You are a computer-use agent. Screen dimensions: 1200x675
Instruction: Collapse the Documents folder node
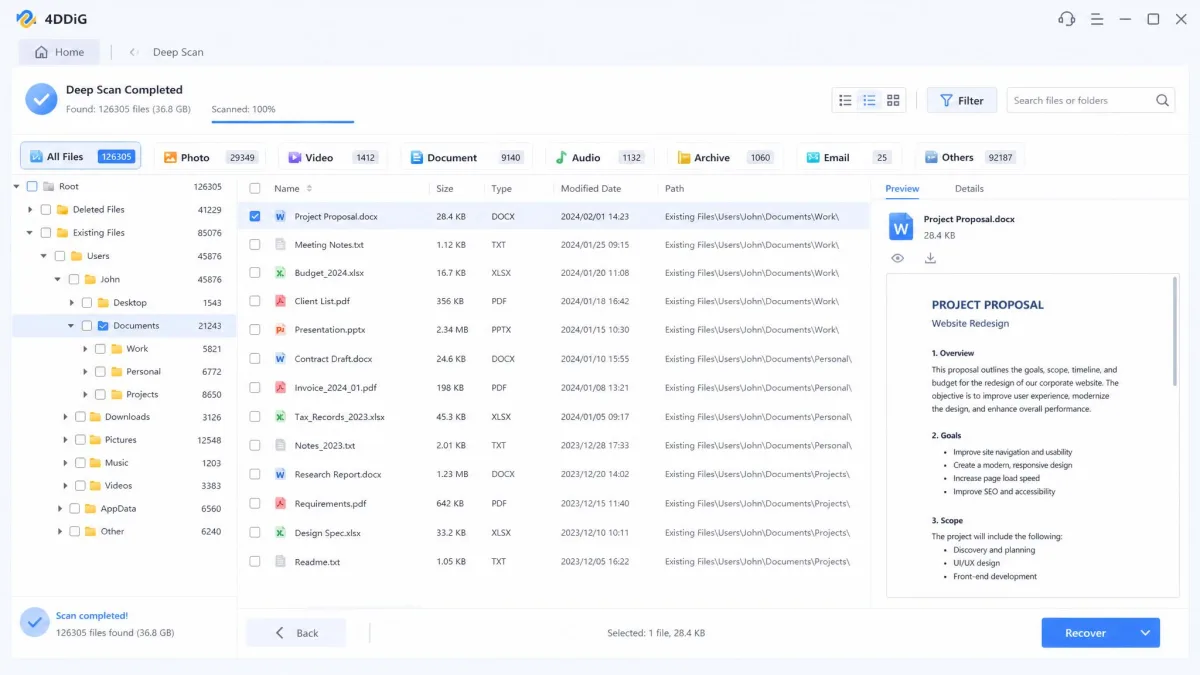71,325
